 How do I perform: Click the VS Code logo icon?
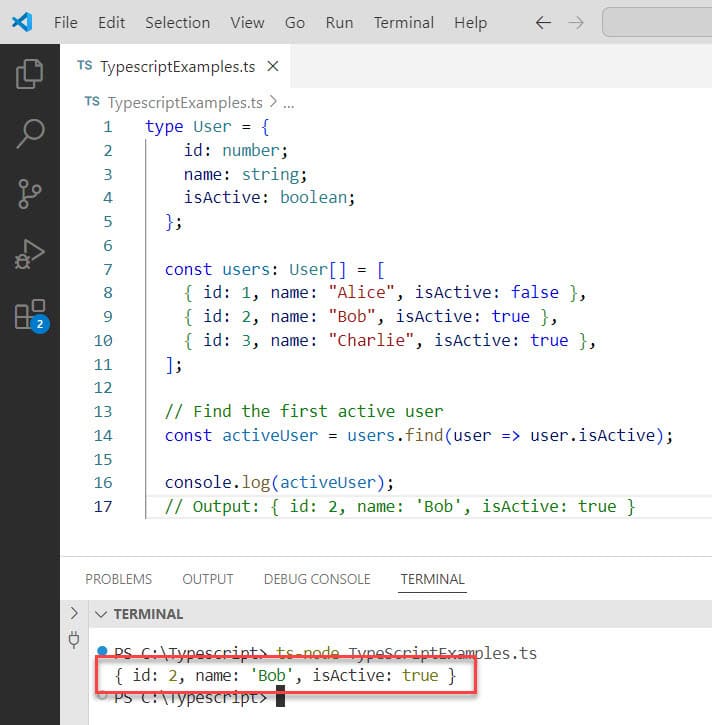(22, 22)
